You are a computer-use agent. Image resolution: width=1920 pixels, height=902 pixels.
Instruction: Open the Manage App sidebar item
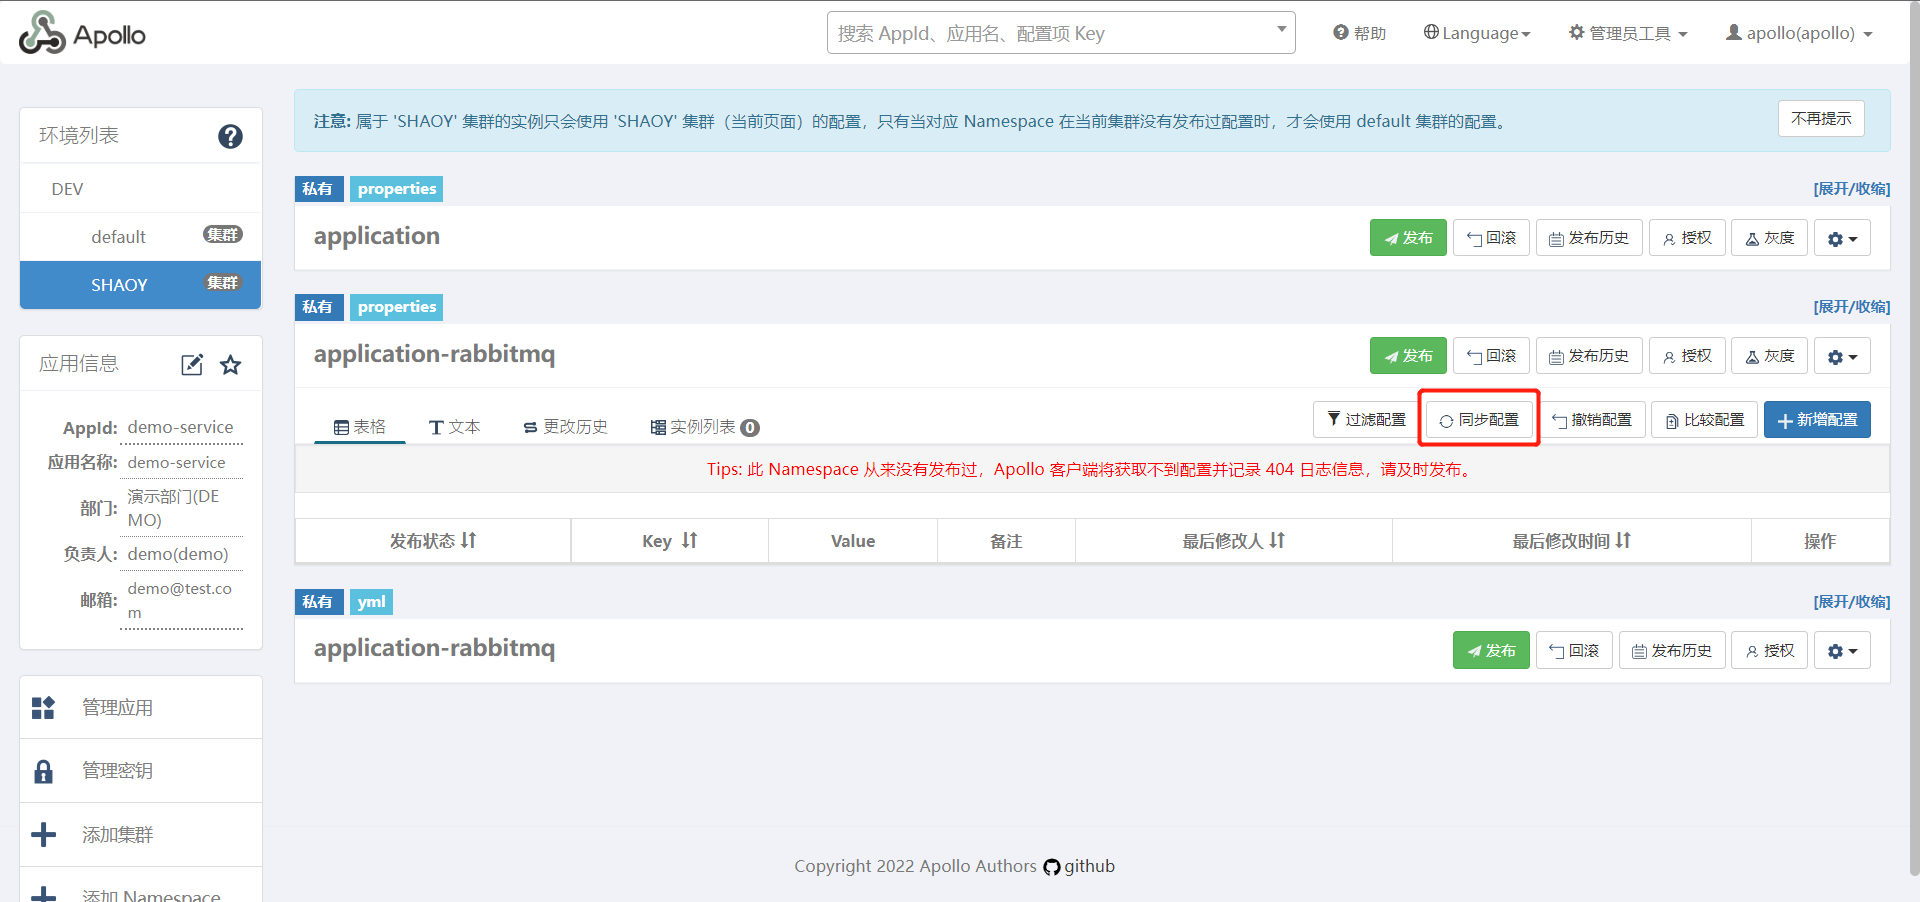point(117,708)
